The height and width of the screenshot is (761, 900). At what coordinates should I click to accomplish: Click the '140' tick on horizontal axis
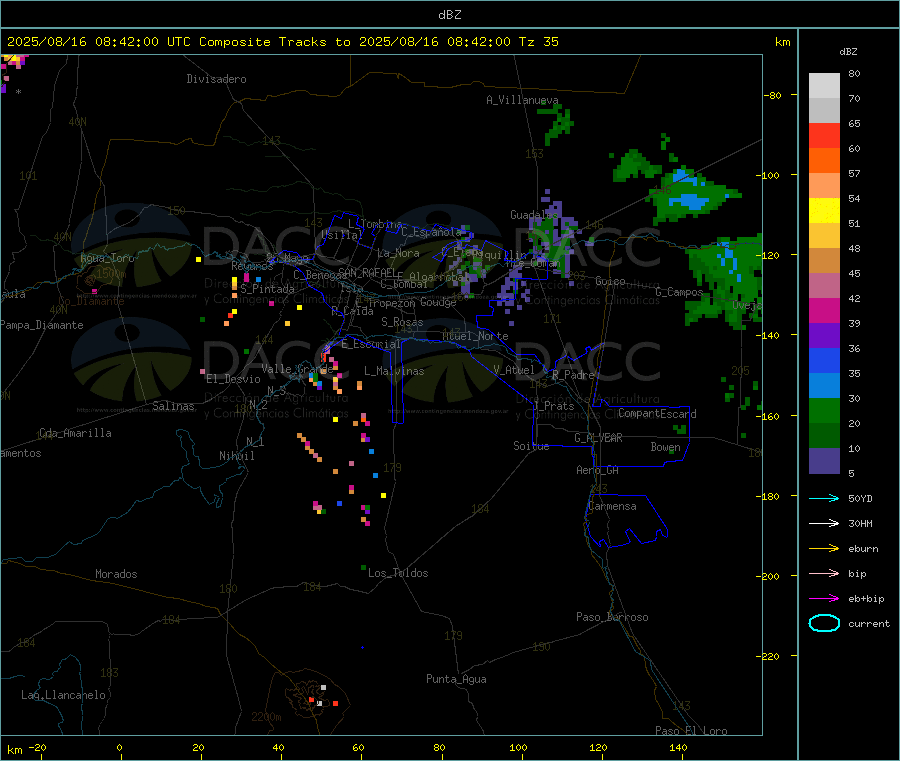pos(678,747)
